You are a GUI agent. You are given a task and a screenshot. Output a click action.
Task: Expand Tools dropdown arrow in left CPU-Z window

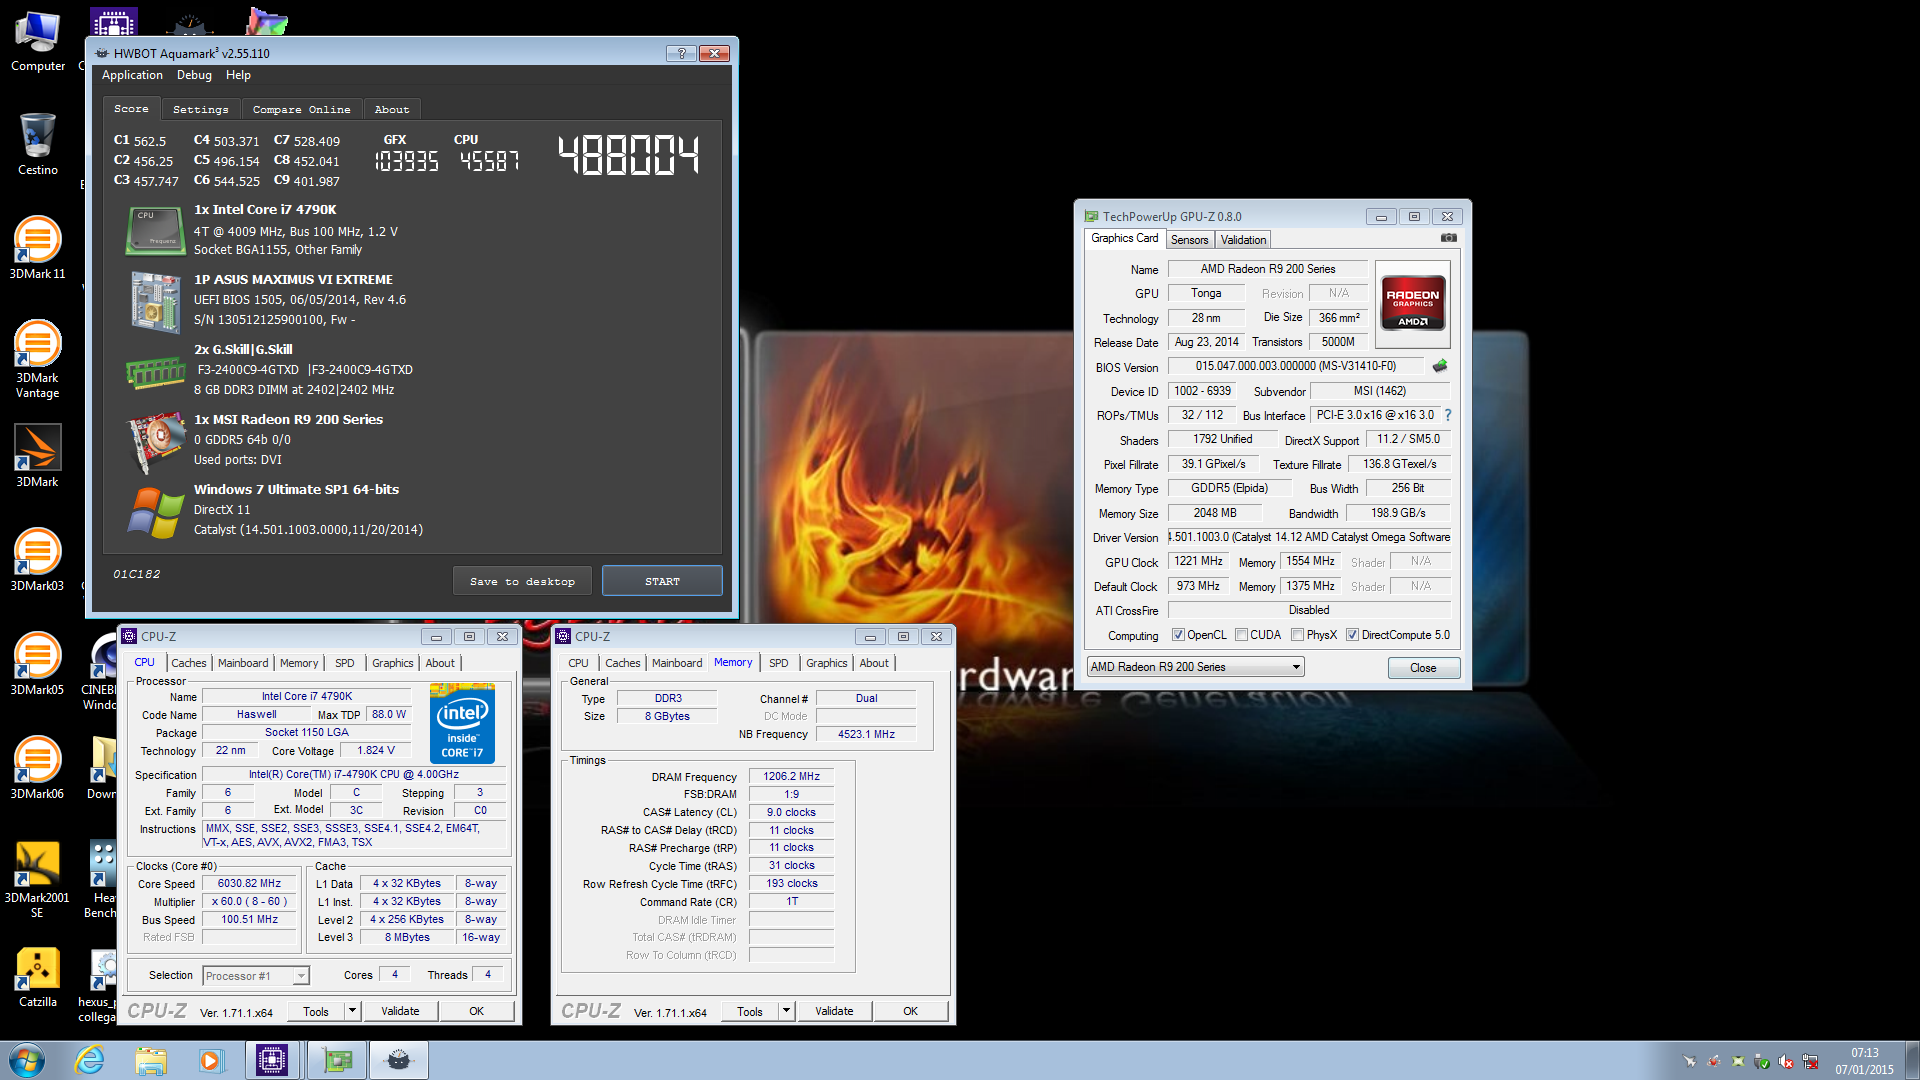[x=352, y=1011]
